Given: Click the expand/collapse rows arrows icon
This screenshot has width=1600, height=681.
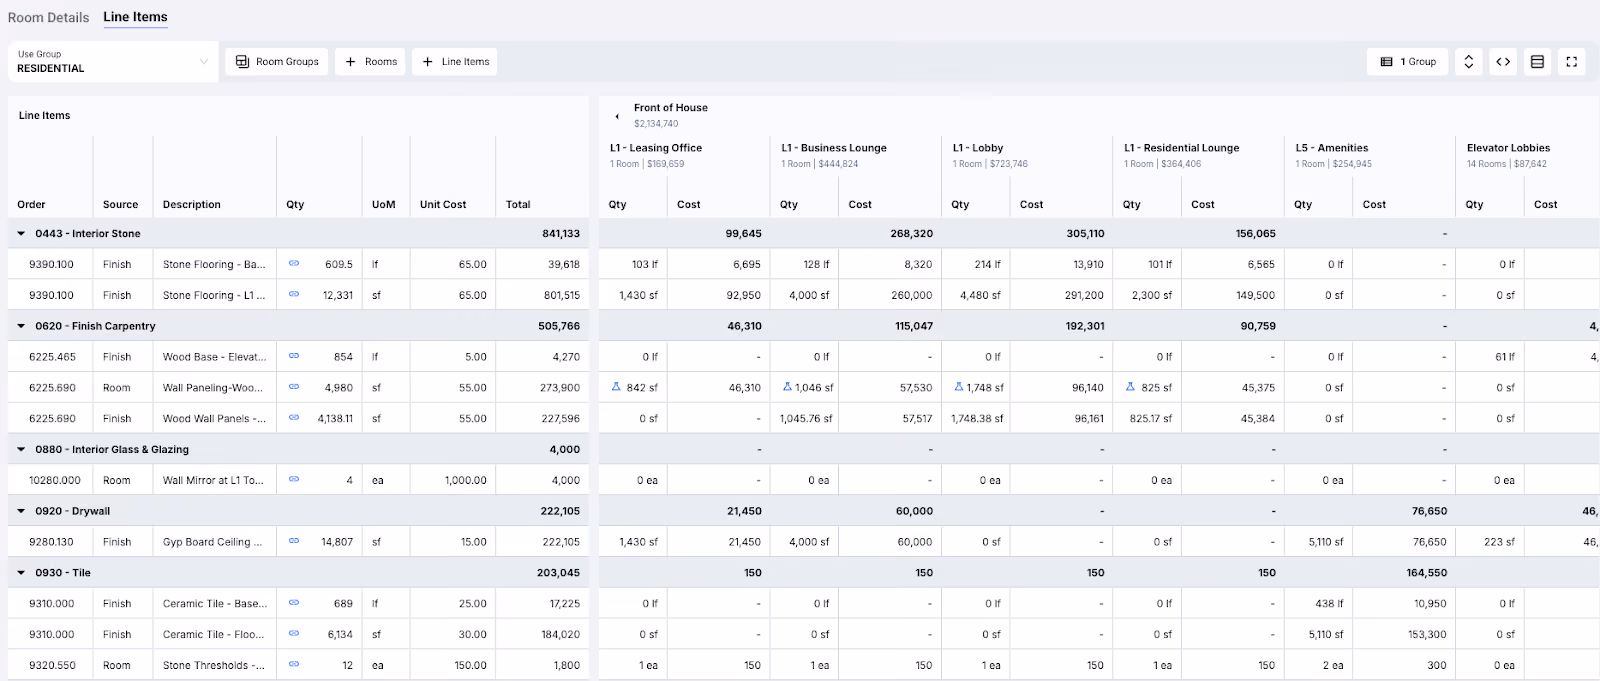Looking at the screenshot, I should click(x=1468, y=62).
